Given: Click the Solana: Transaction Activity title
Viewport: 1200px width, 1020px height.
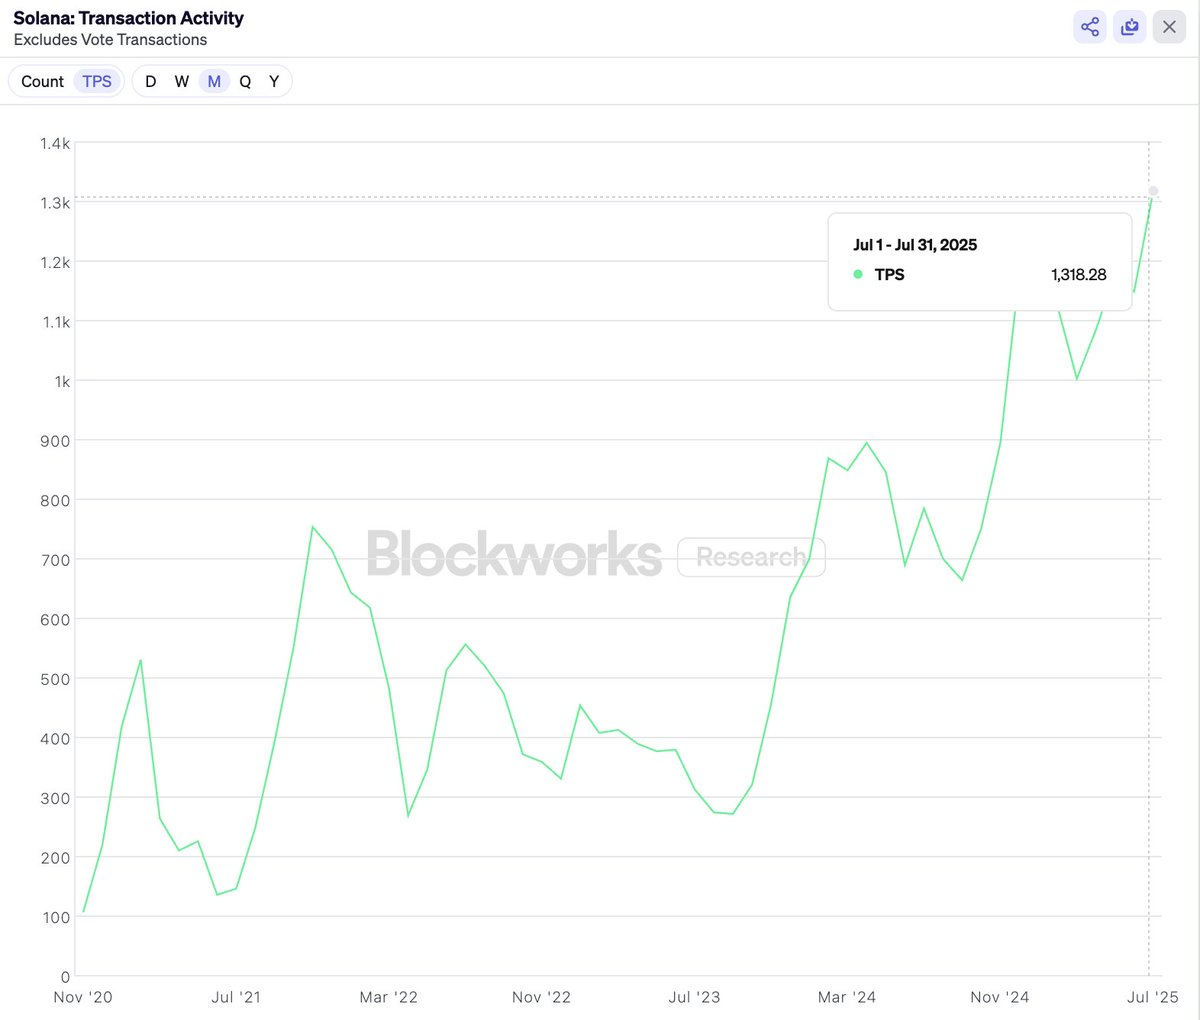Looking at the screenshot, I should click(128, 18).
